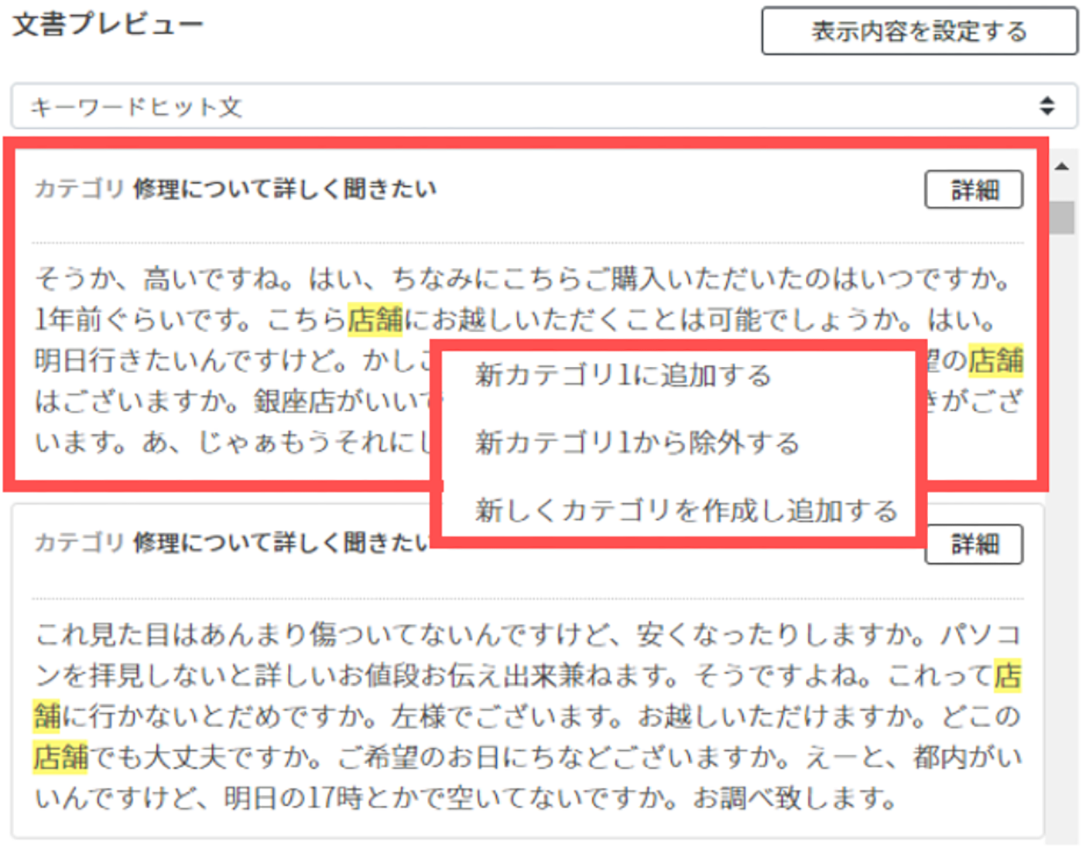Image resolution: width=1086 pixels, height=850 pixels.
Task: Click the dropdown's up-down arrow icon
Action: 1047,106
